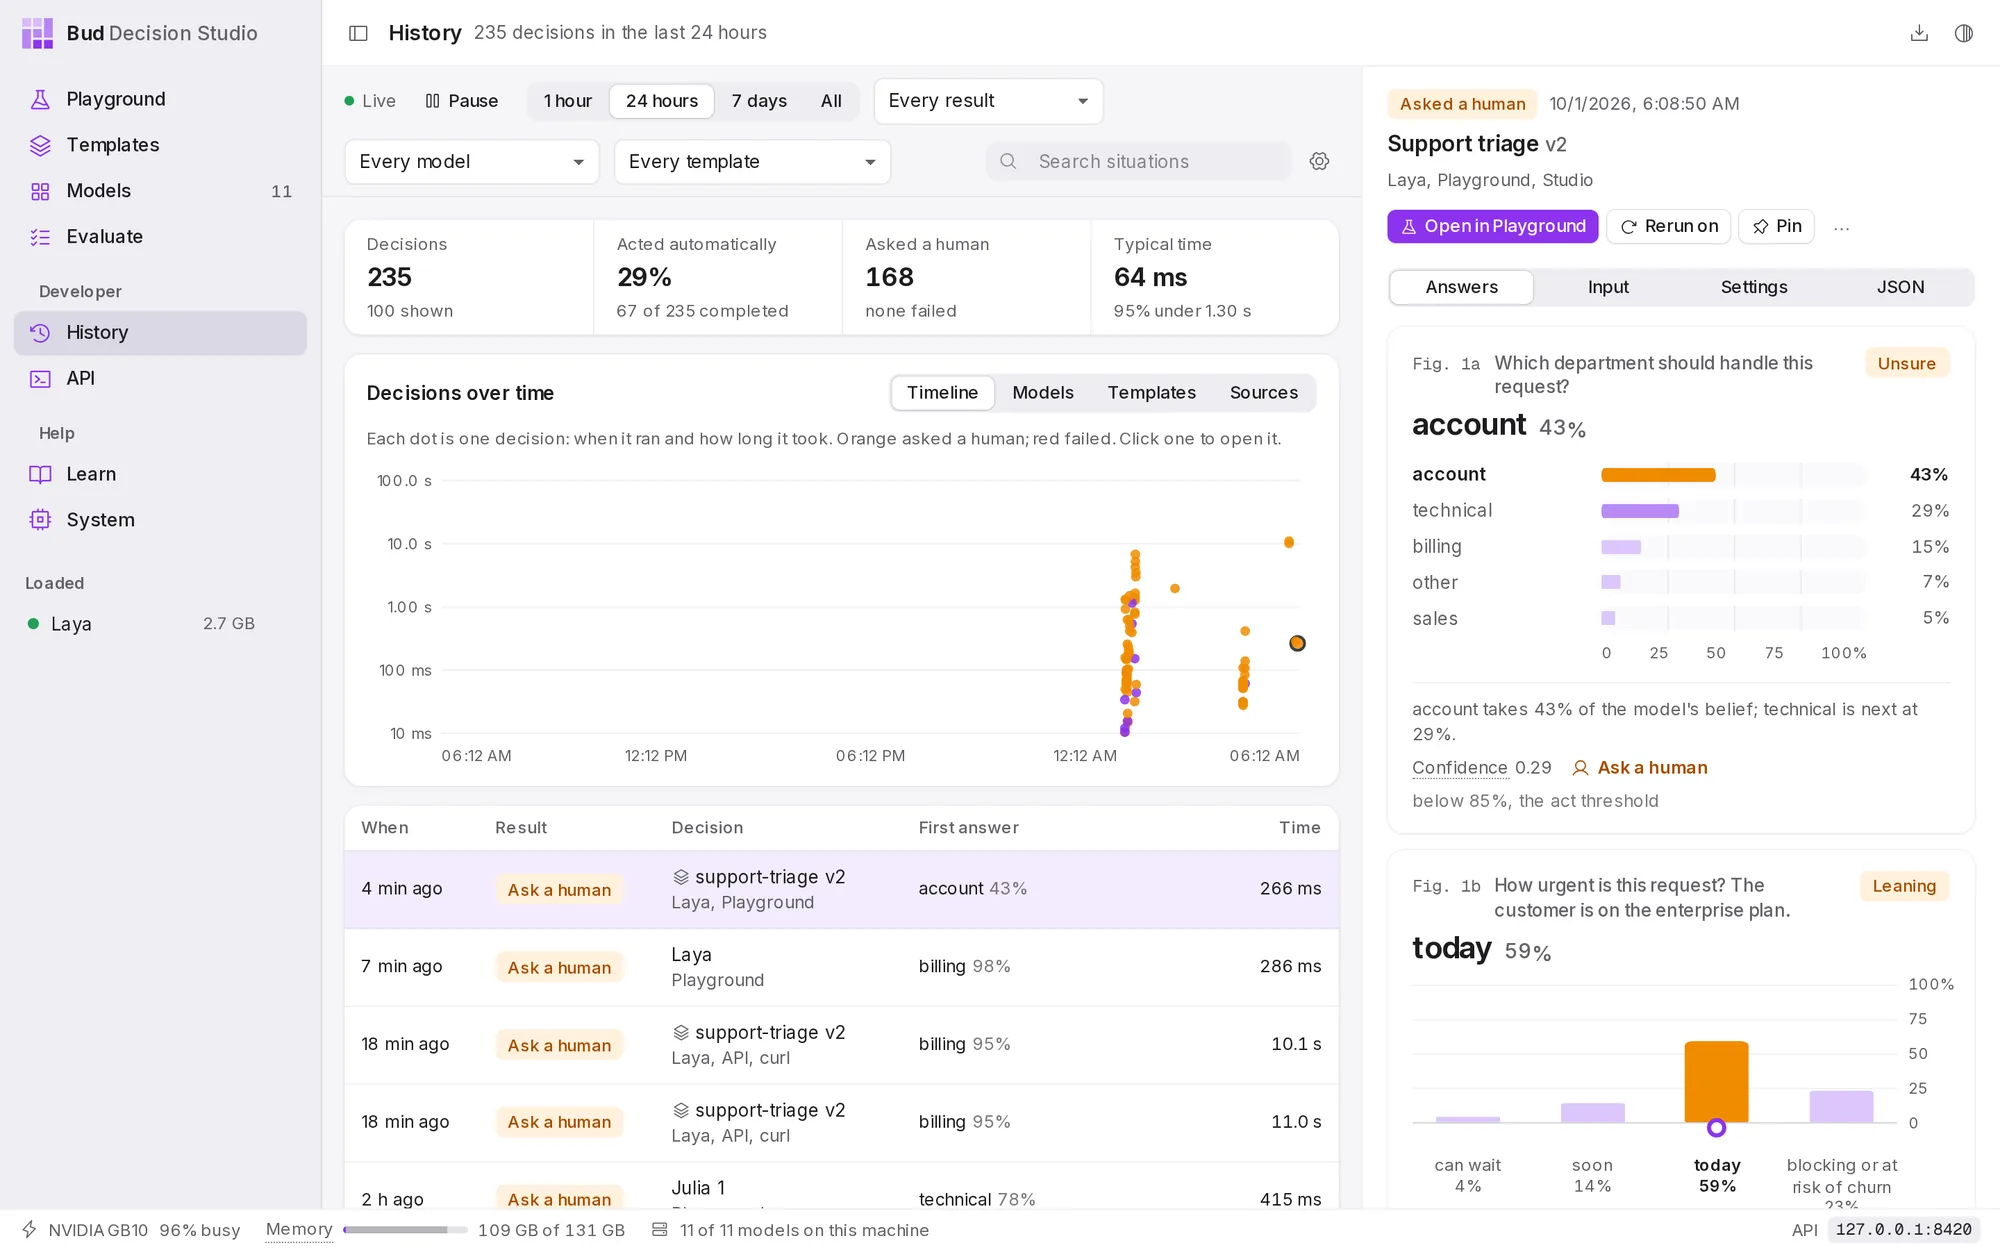
Task: Open the 7 min ago Laya row
Action: [841, 967]
